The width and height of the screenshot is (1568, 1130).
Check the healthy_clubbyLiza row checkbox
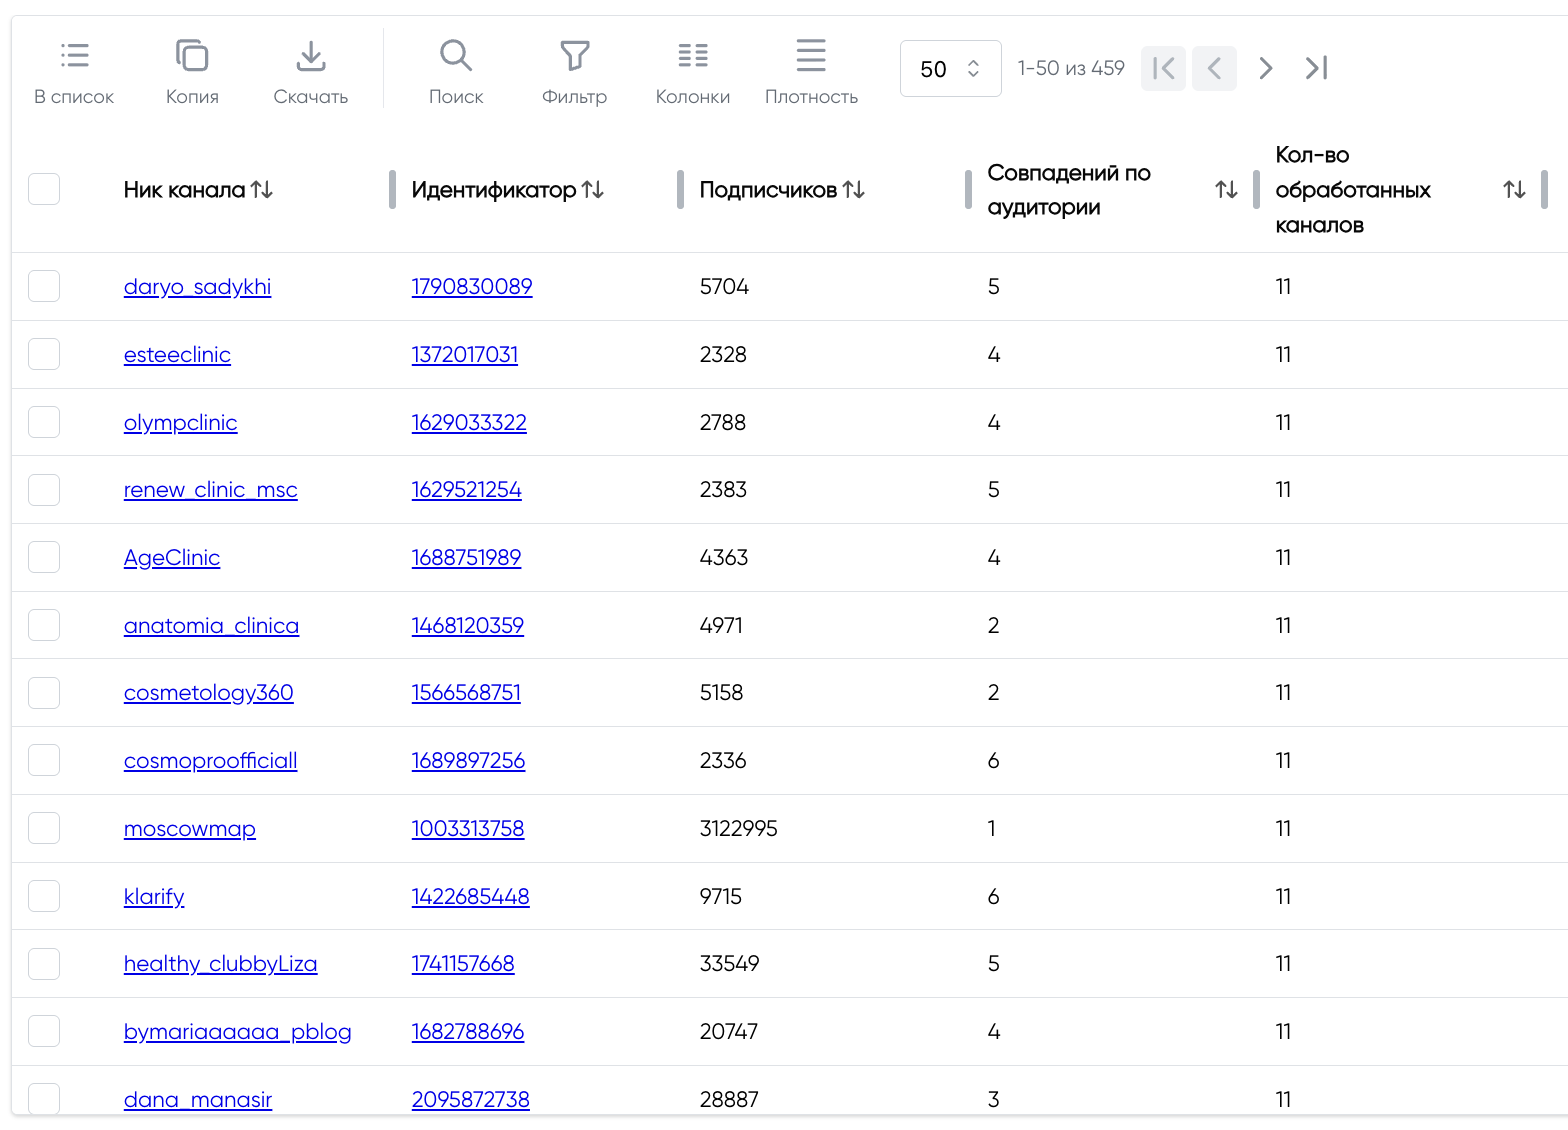(x=44, y=964)
